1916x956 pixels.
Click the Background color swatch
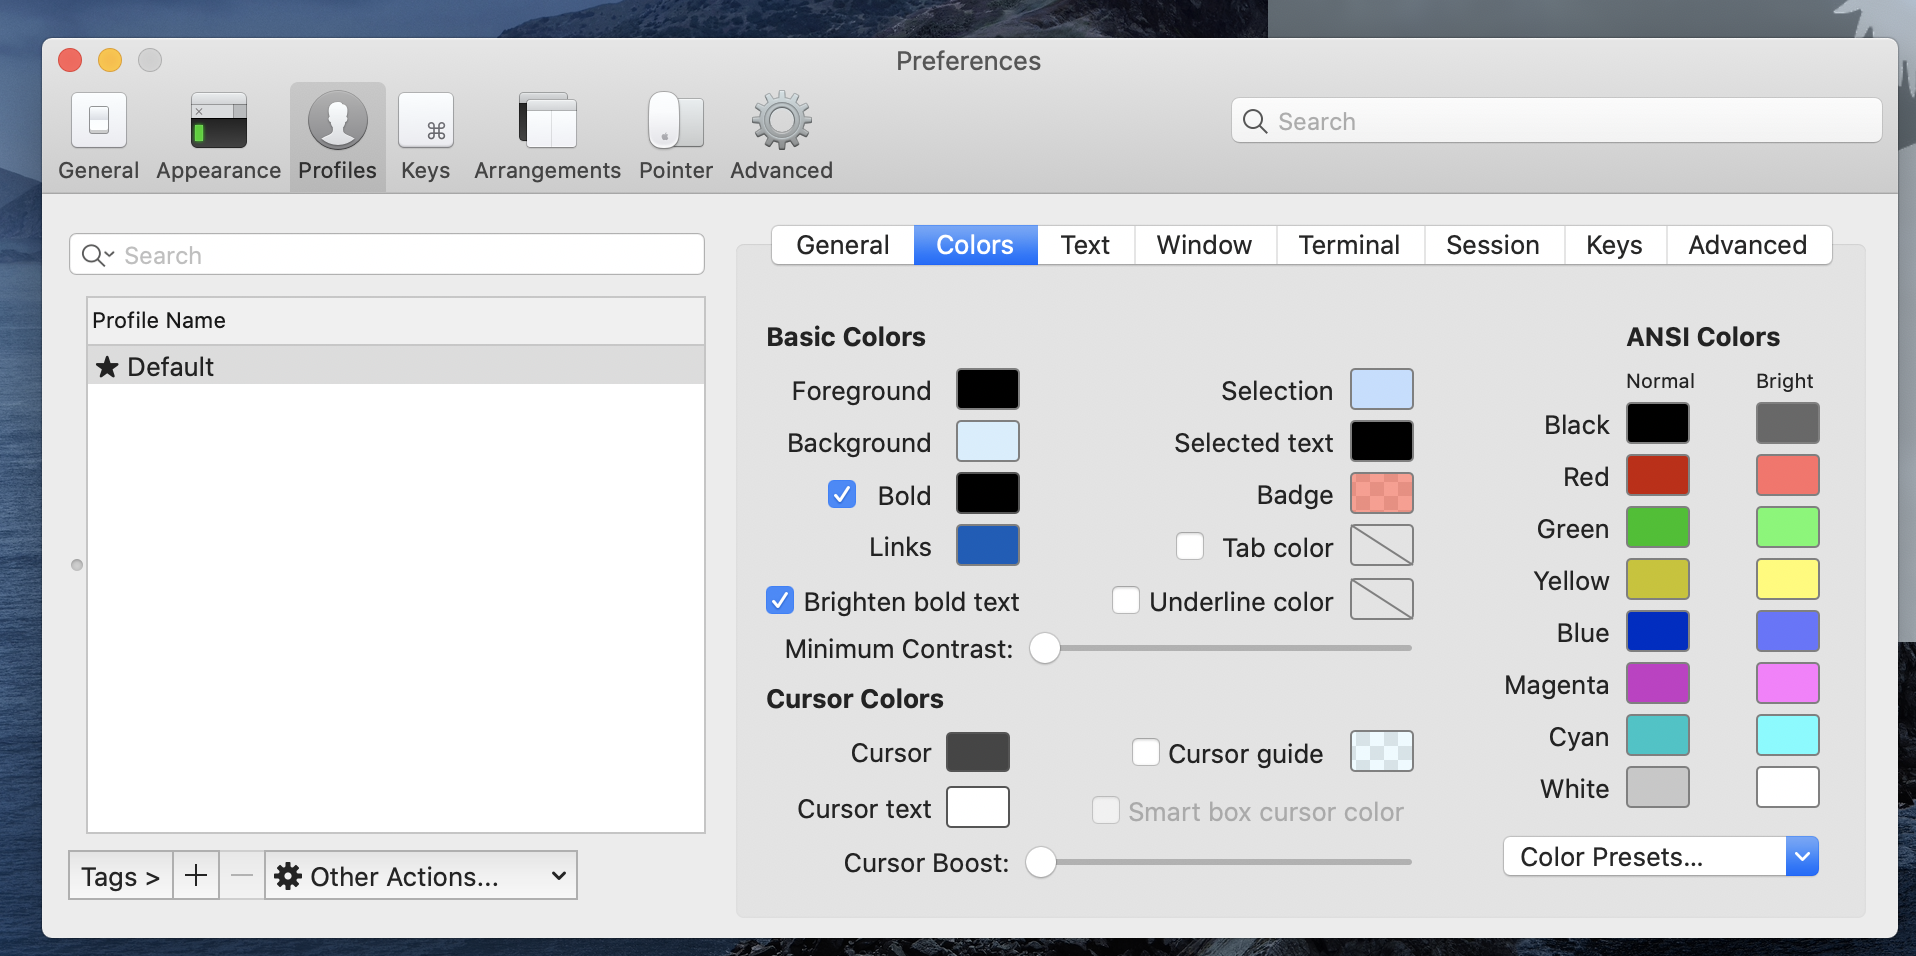987,441
